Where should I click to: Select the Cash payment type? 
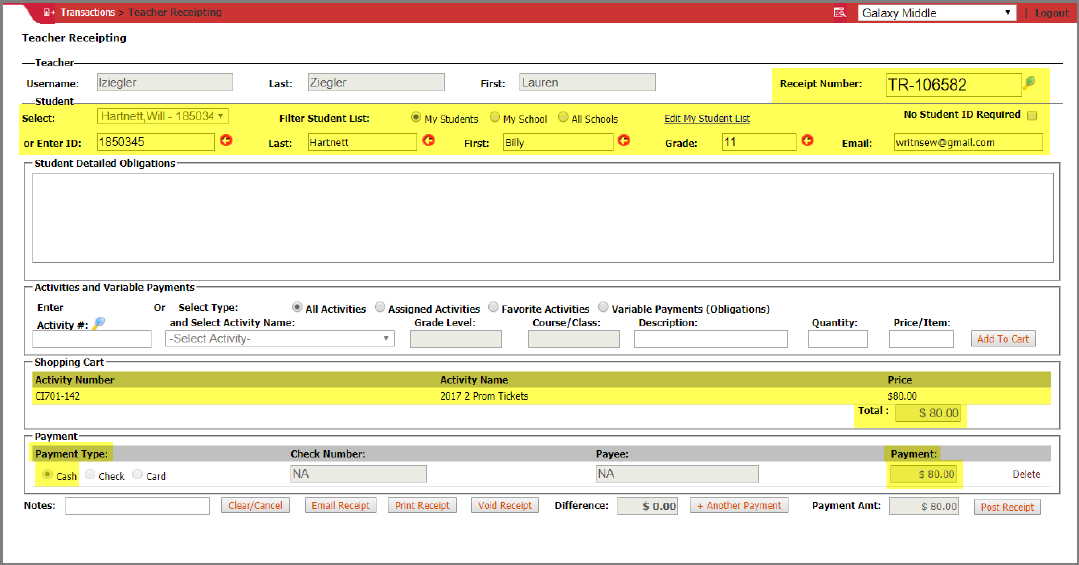pos(47,474)
